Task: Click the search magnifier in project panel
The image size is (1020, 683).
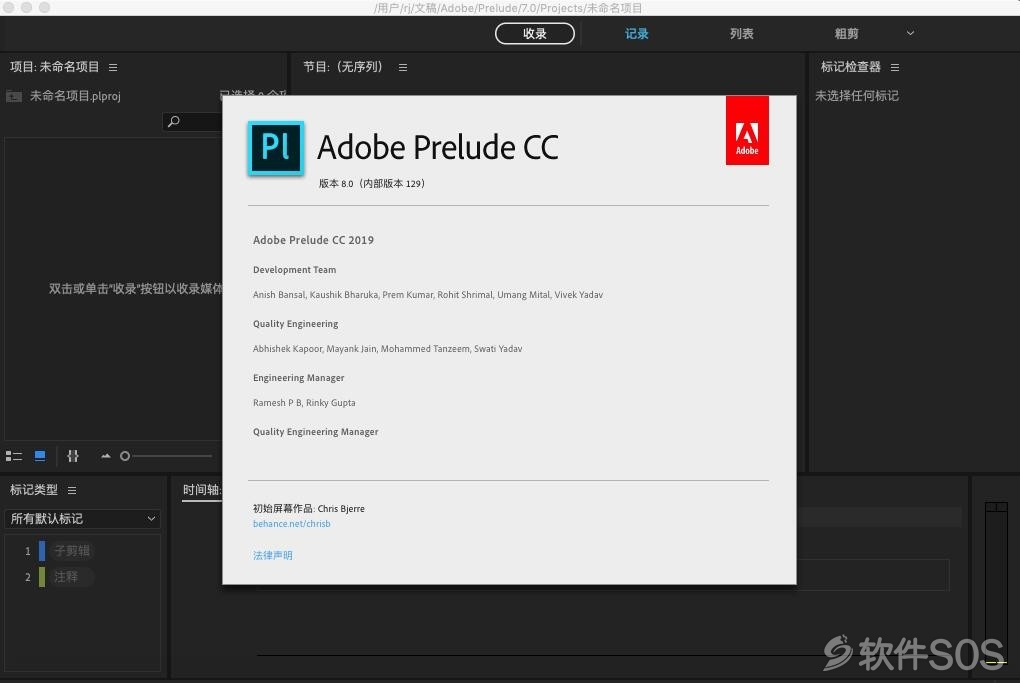Action: [174, 122]
